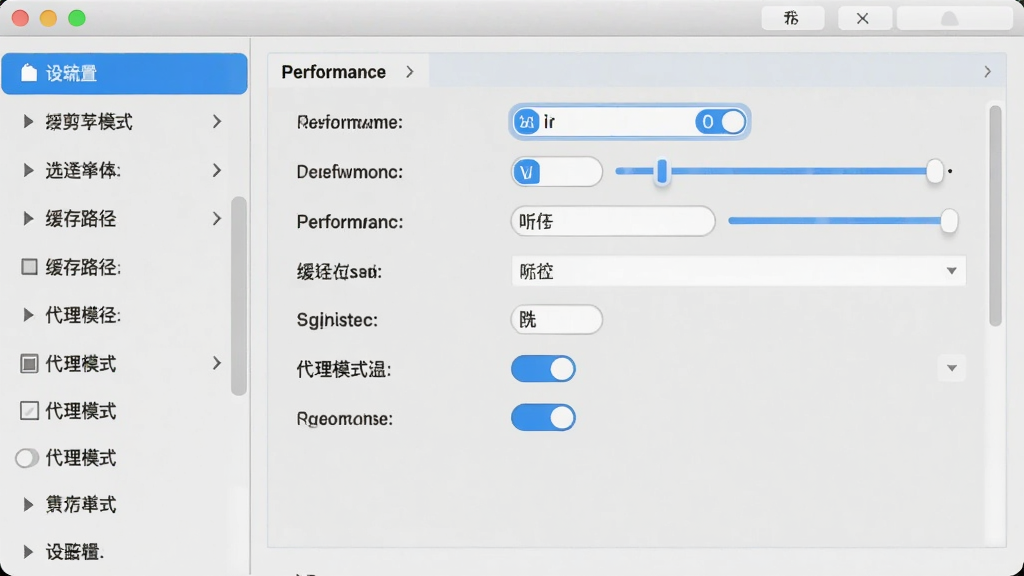The width and height of the screenshot is (1024, 576).
Task: Click into the Performanc text field
Action: 613,221
